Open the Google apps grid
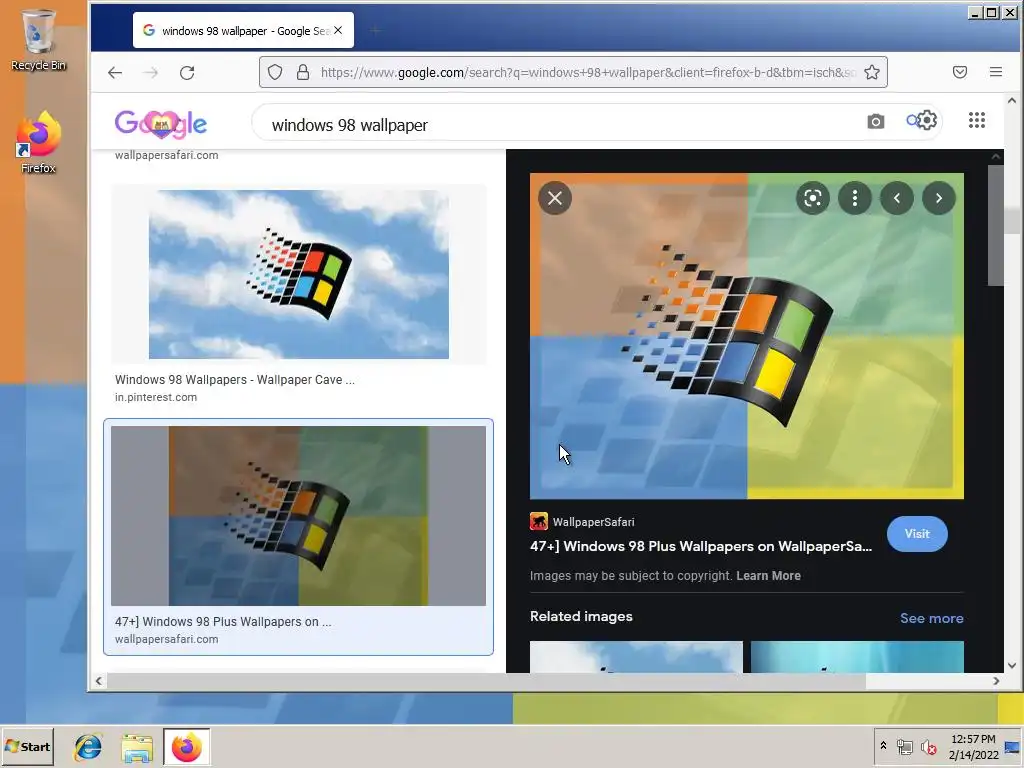1024x768 pixels. (976, 120)
